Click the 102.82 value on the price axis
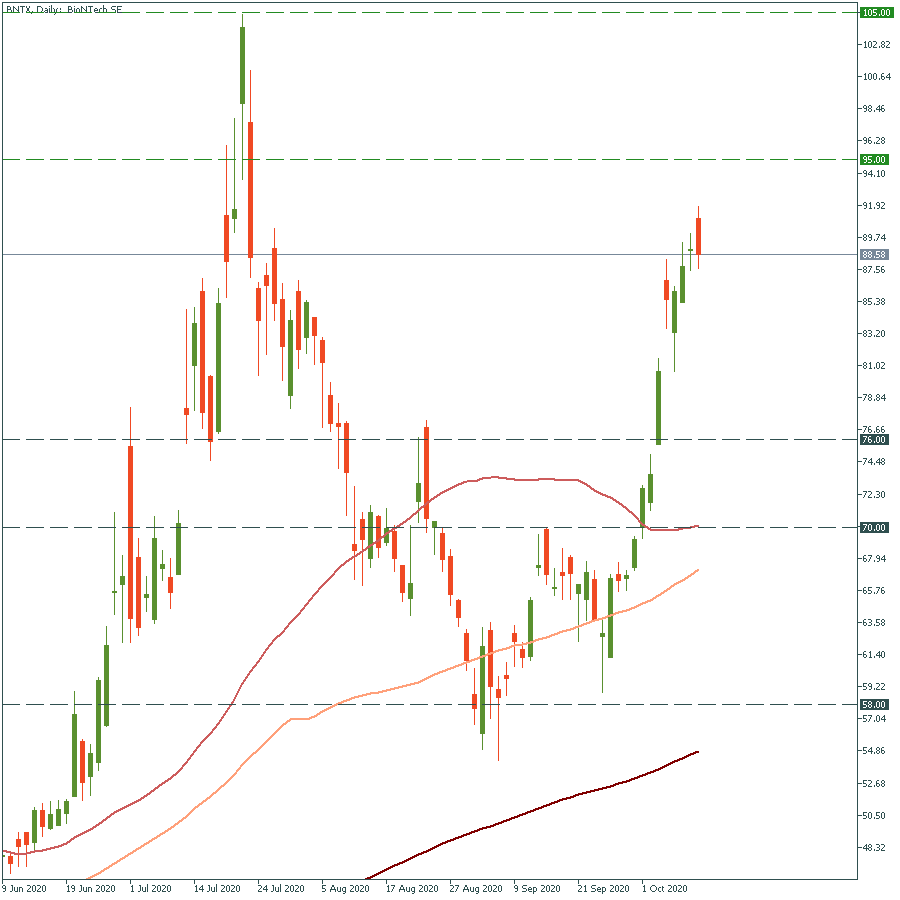The image size is (900, 900). [876, 45]
